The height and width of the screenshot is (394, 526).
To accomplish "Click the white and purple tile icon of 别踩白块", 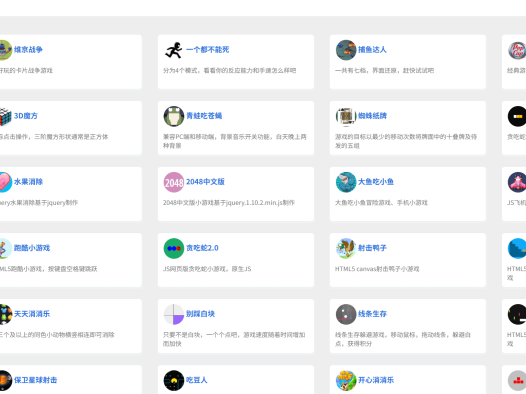I will 174,314.
